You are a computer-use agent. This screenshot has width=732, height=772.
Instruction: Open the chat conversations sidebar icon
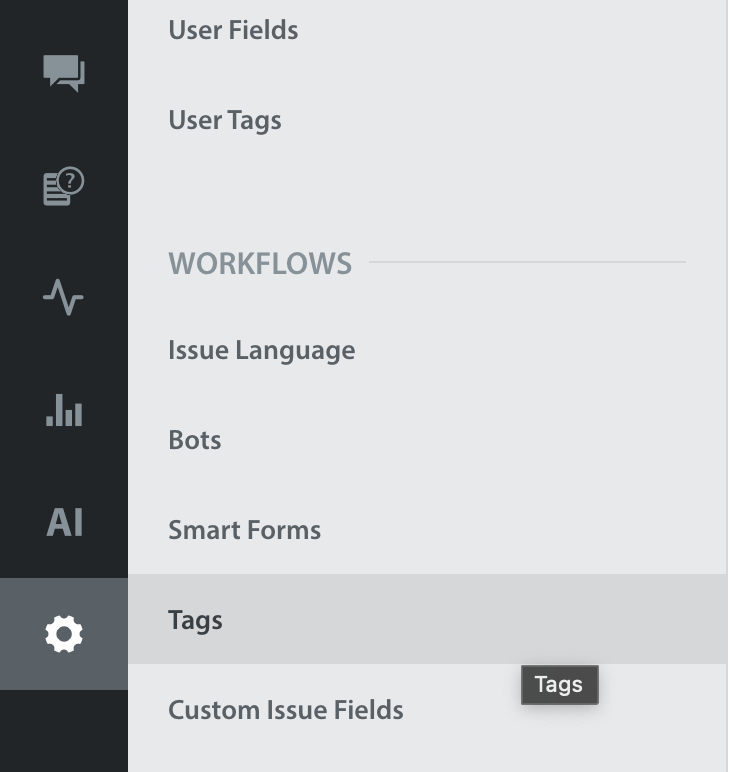(x=64, y=73)
